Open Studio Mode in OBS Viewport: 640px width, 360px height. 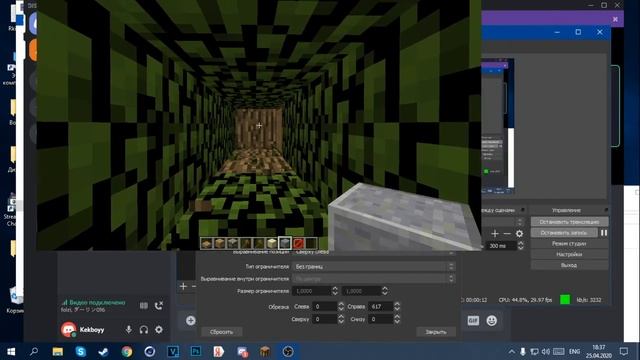569,244
